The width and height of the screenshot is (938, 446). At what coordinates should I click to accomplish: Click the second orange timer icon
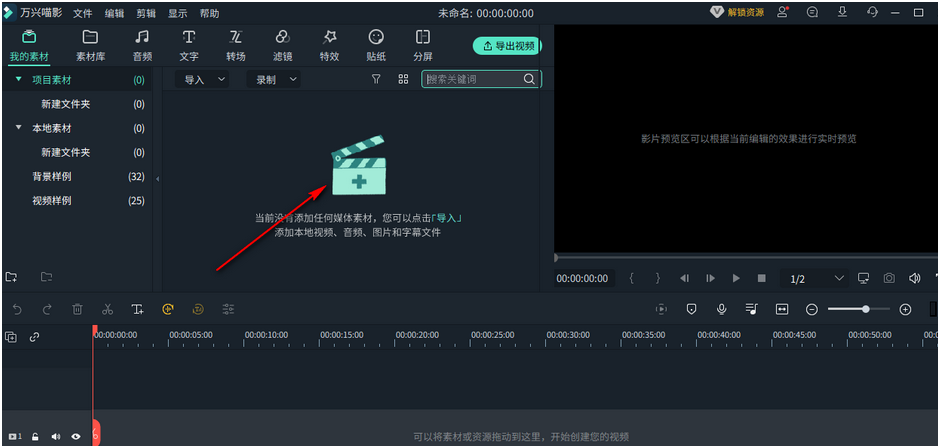198,309
